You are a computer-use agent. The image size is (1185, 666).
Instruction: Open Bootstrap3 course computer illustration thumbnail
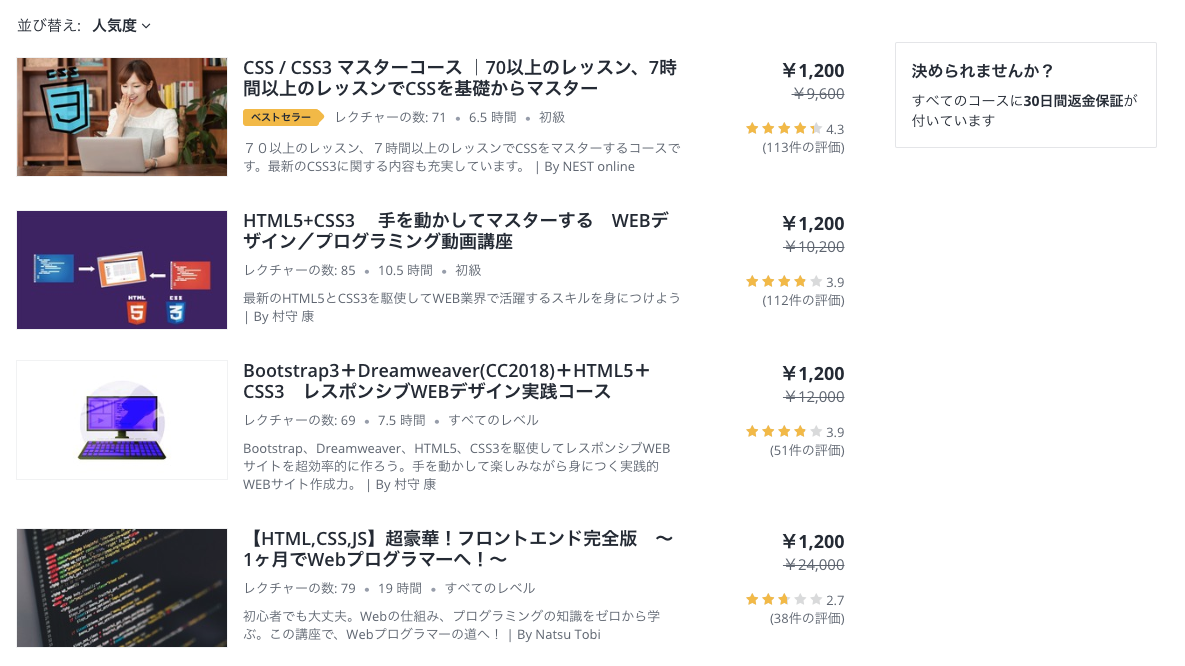(x=122, y=420)
